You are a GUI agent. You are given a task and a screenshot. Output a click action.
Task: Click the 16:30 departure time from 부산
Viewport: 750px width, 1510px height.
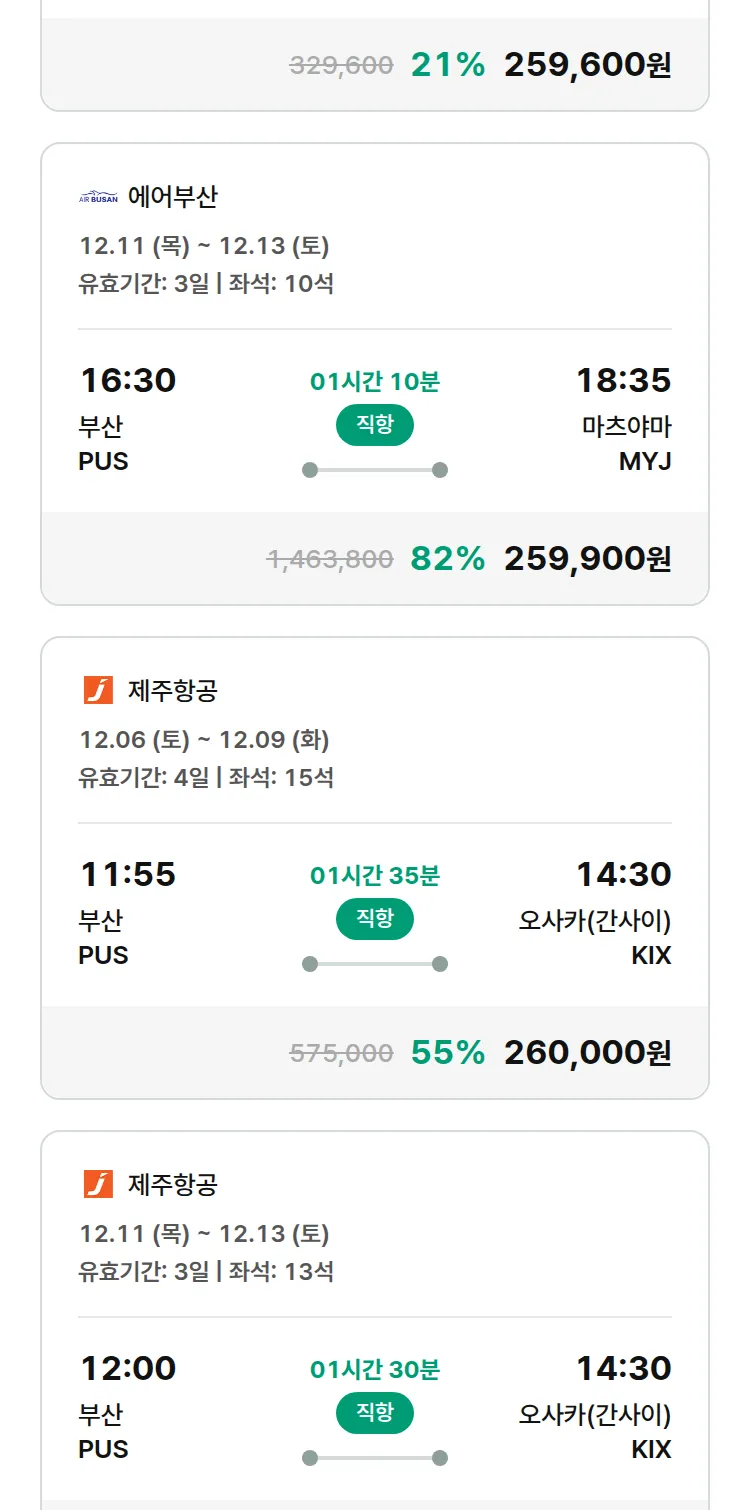pyautogui.click(x=128, y=381)
